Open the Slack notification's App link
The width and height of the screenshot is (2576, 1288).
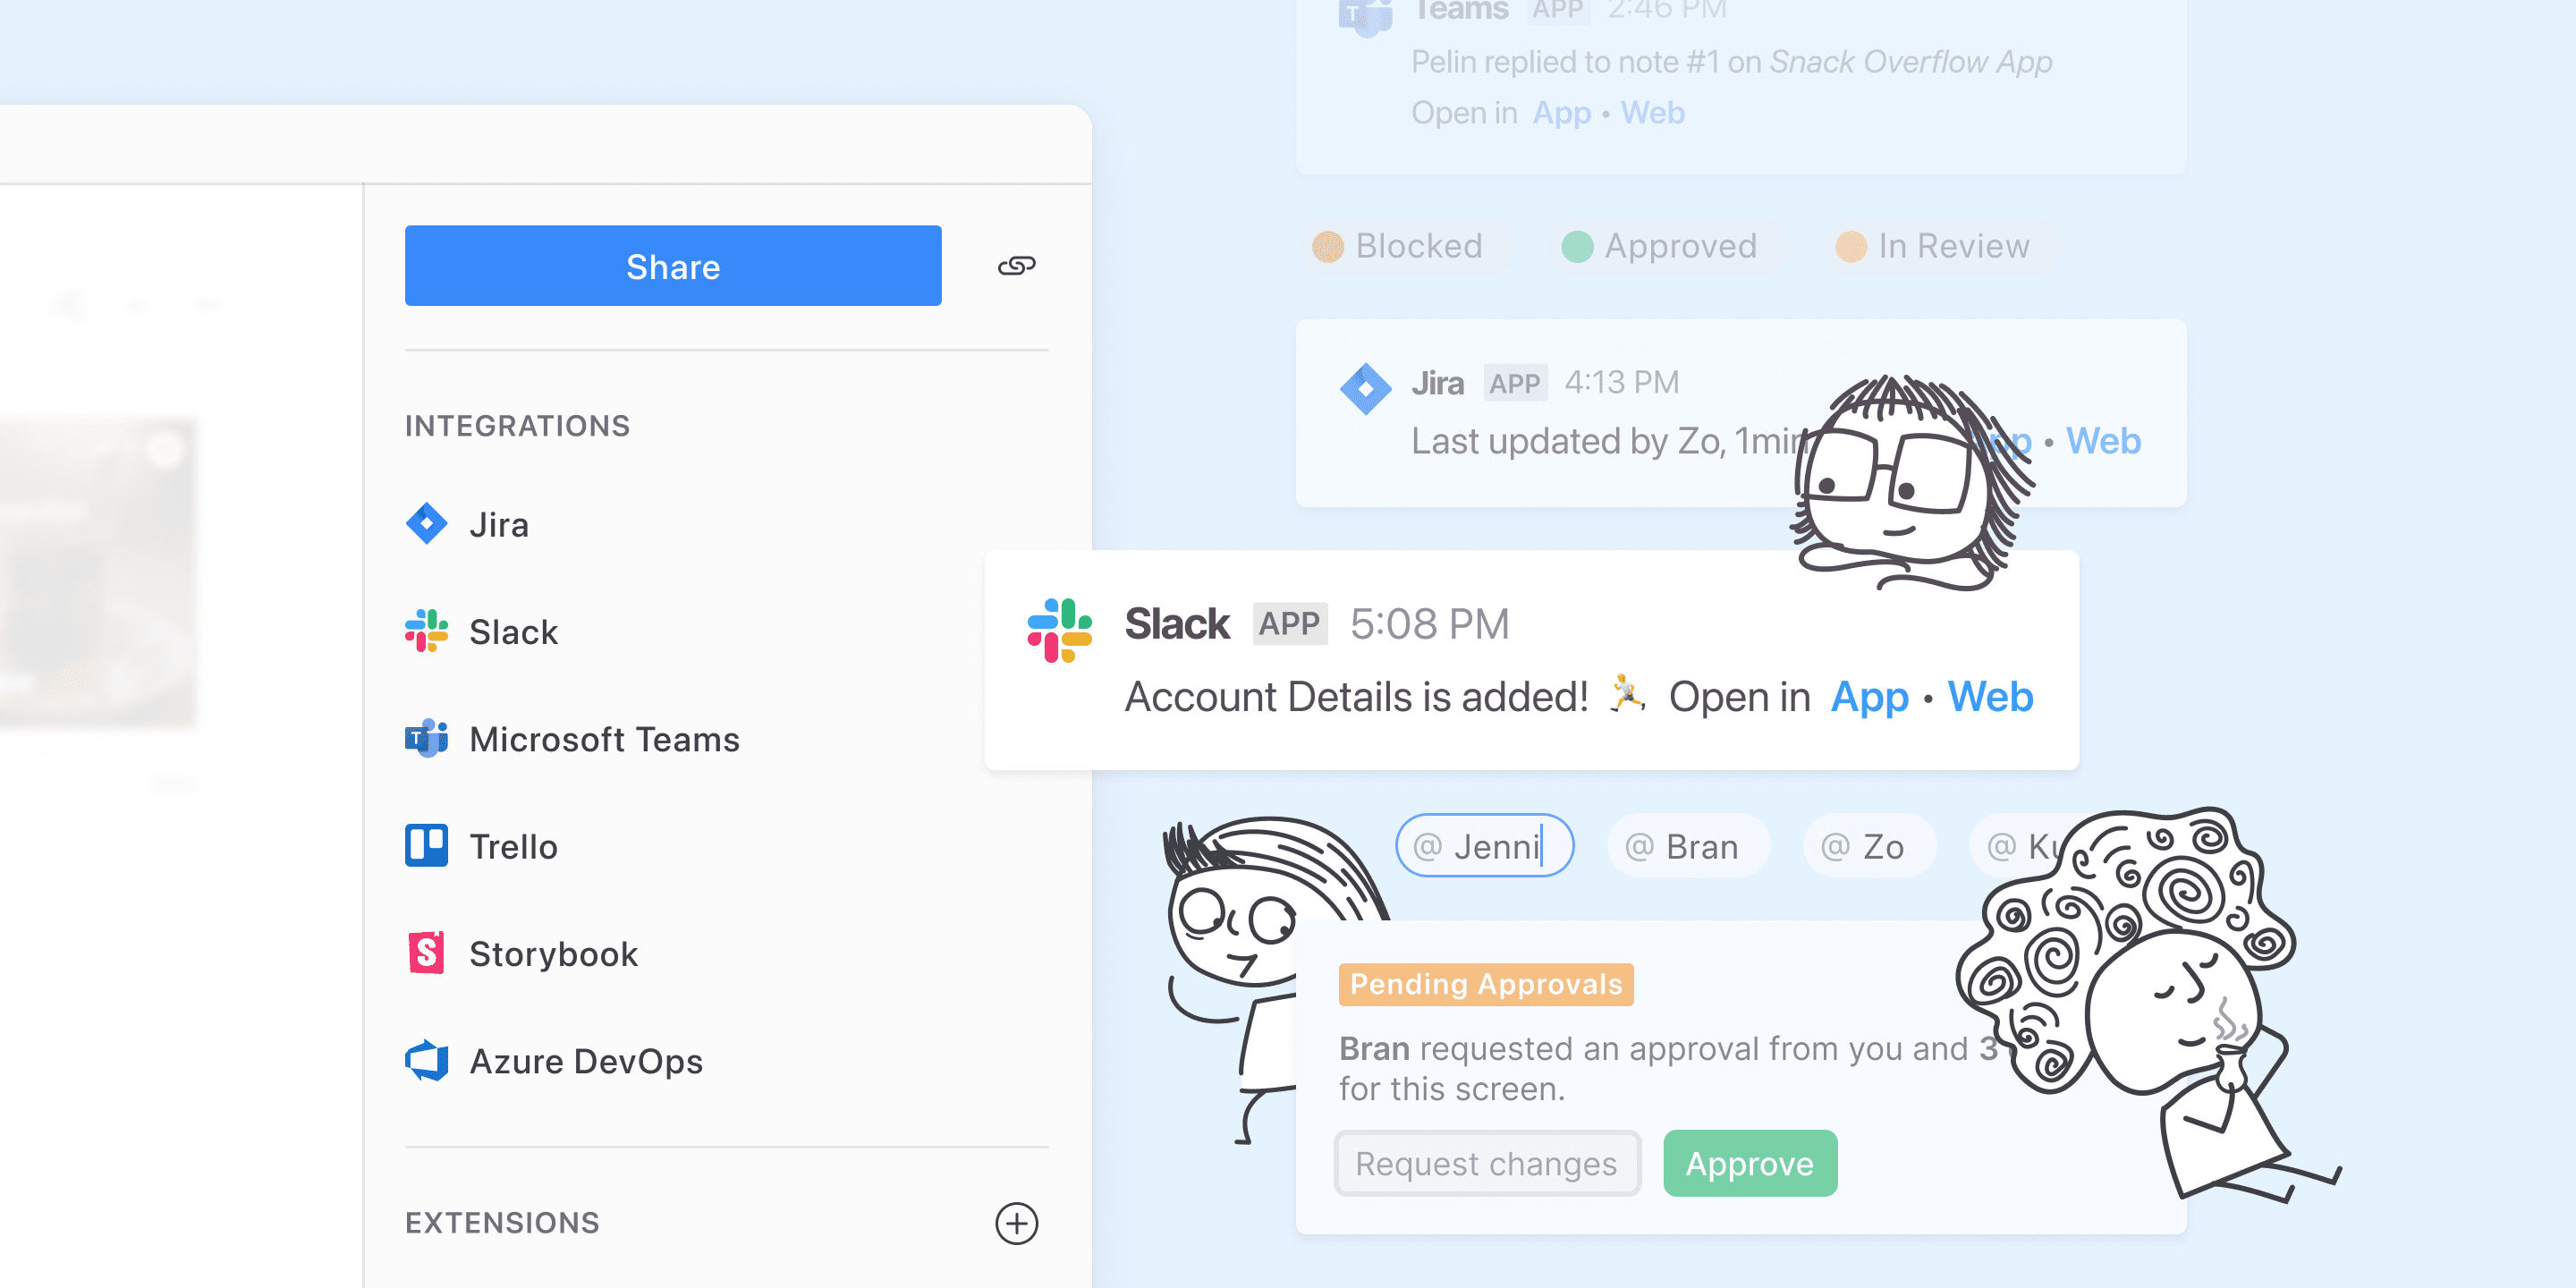1868,697
